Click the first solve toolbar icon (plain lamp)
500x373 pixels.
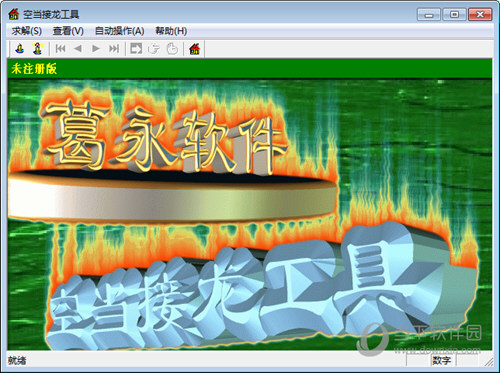point(20,49)
